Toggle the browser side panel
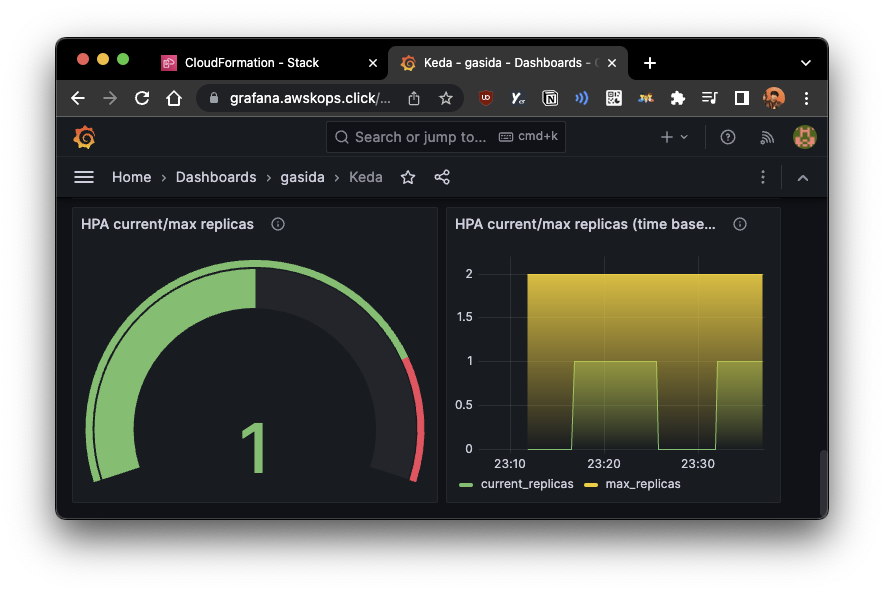Viewport: 884px width, 593px height. click(x=742, y=99)
